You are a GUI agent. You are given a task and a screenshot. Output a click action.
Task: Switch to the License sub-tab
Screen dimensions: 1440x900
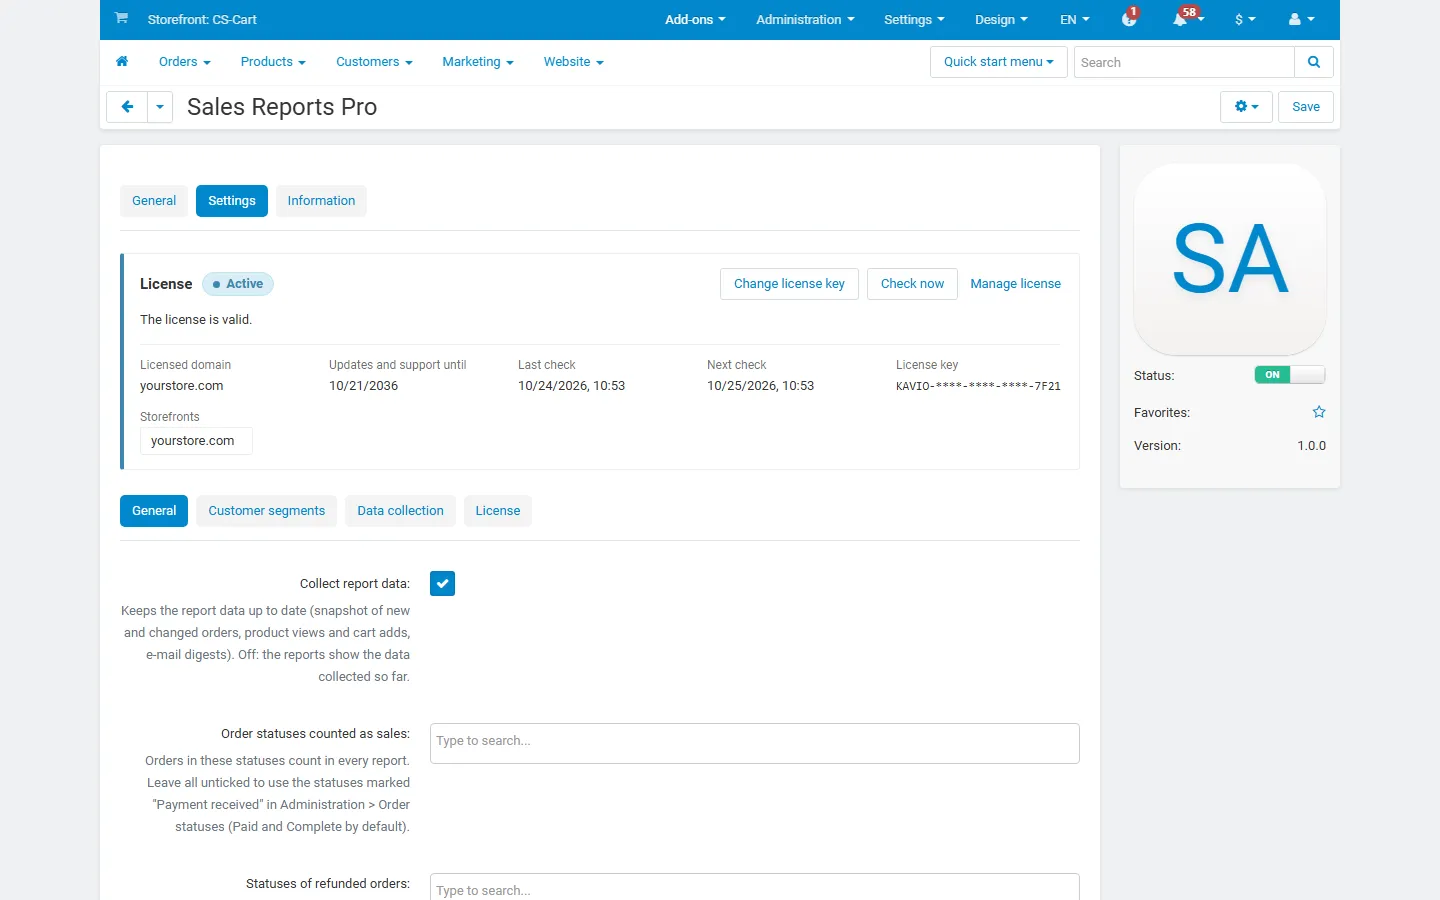pyautogui.click(x=498, y=511)
